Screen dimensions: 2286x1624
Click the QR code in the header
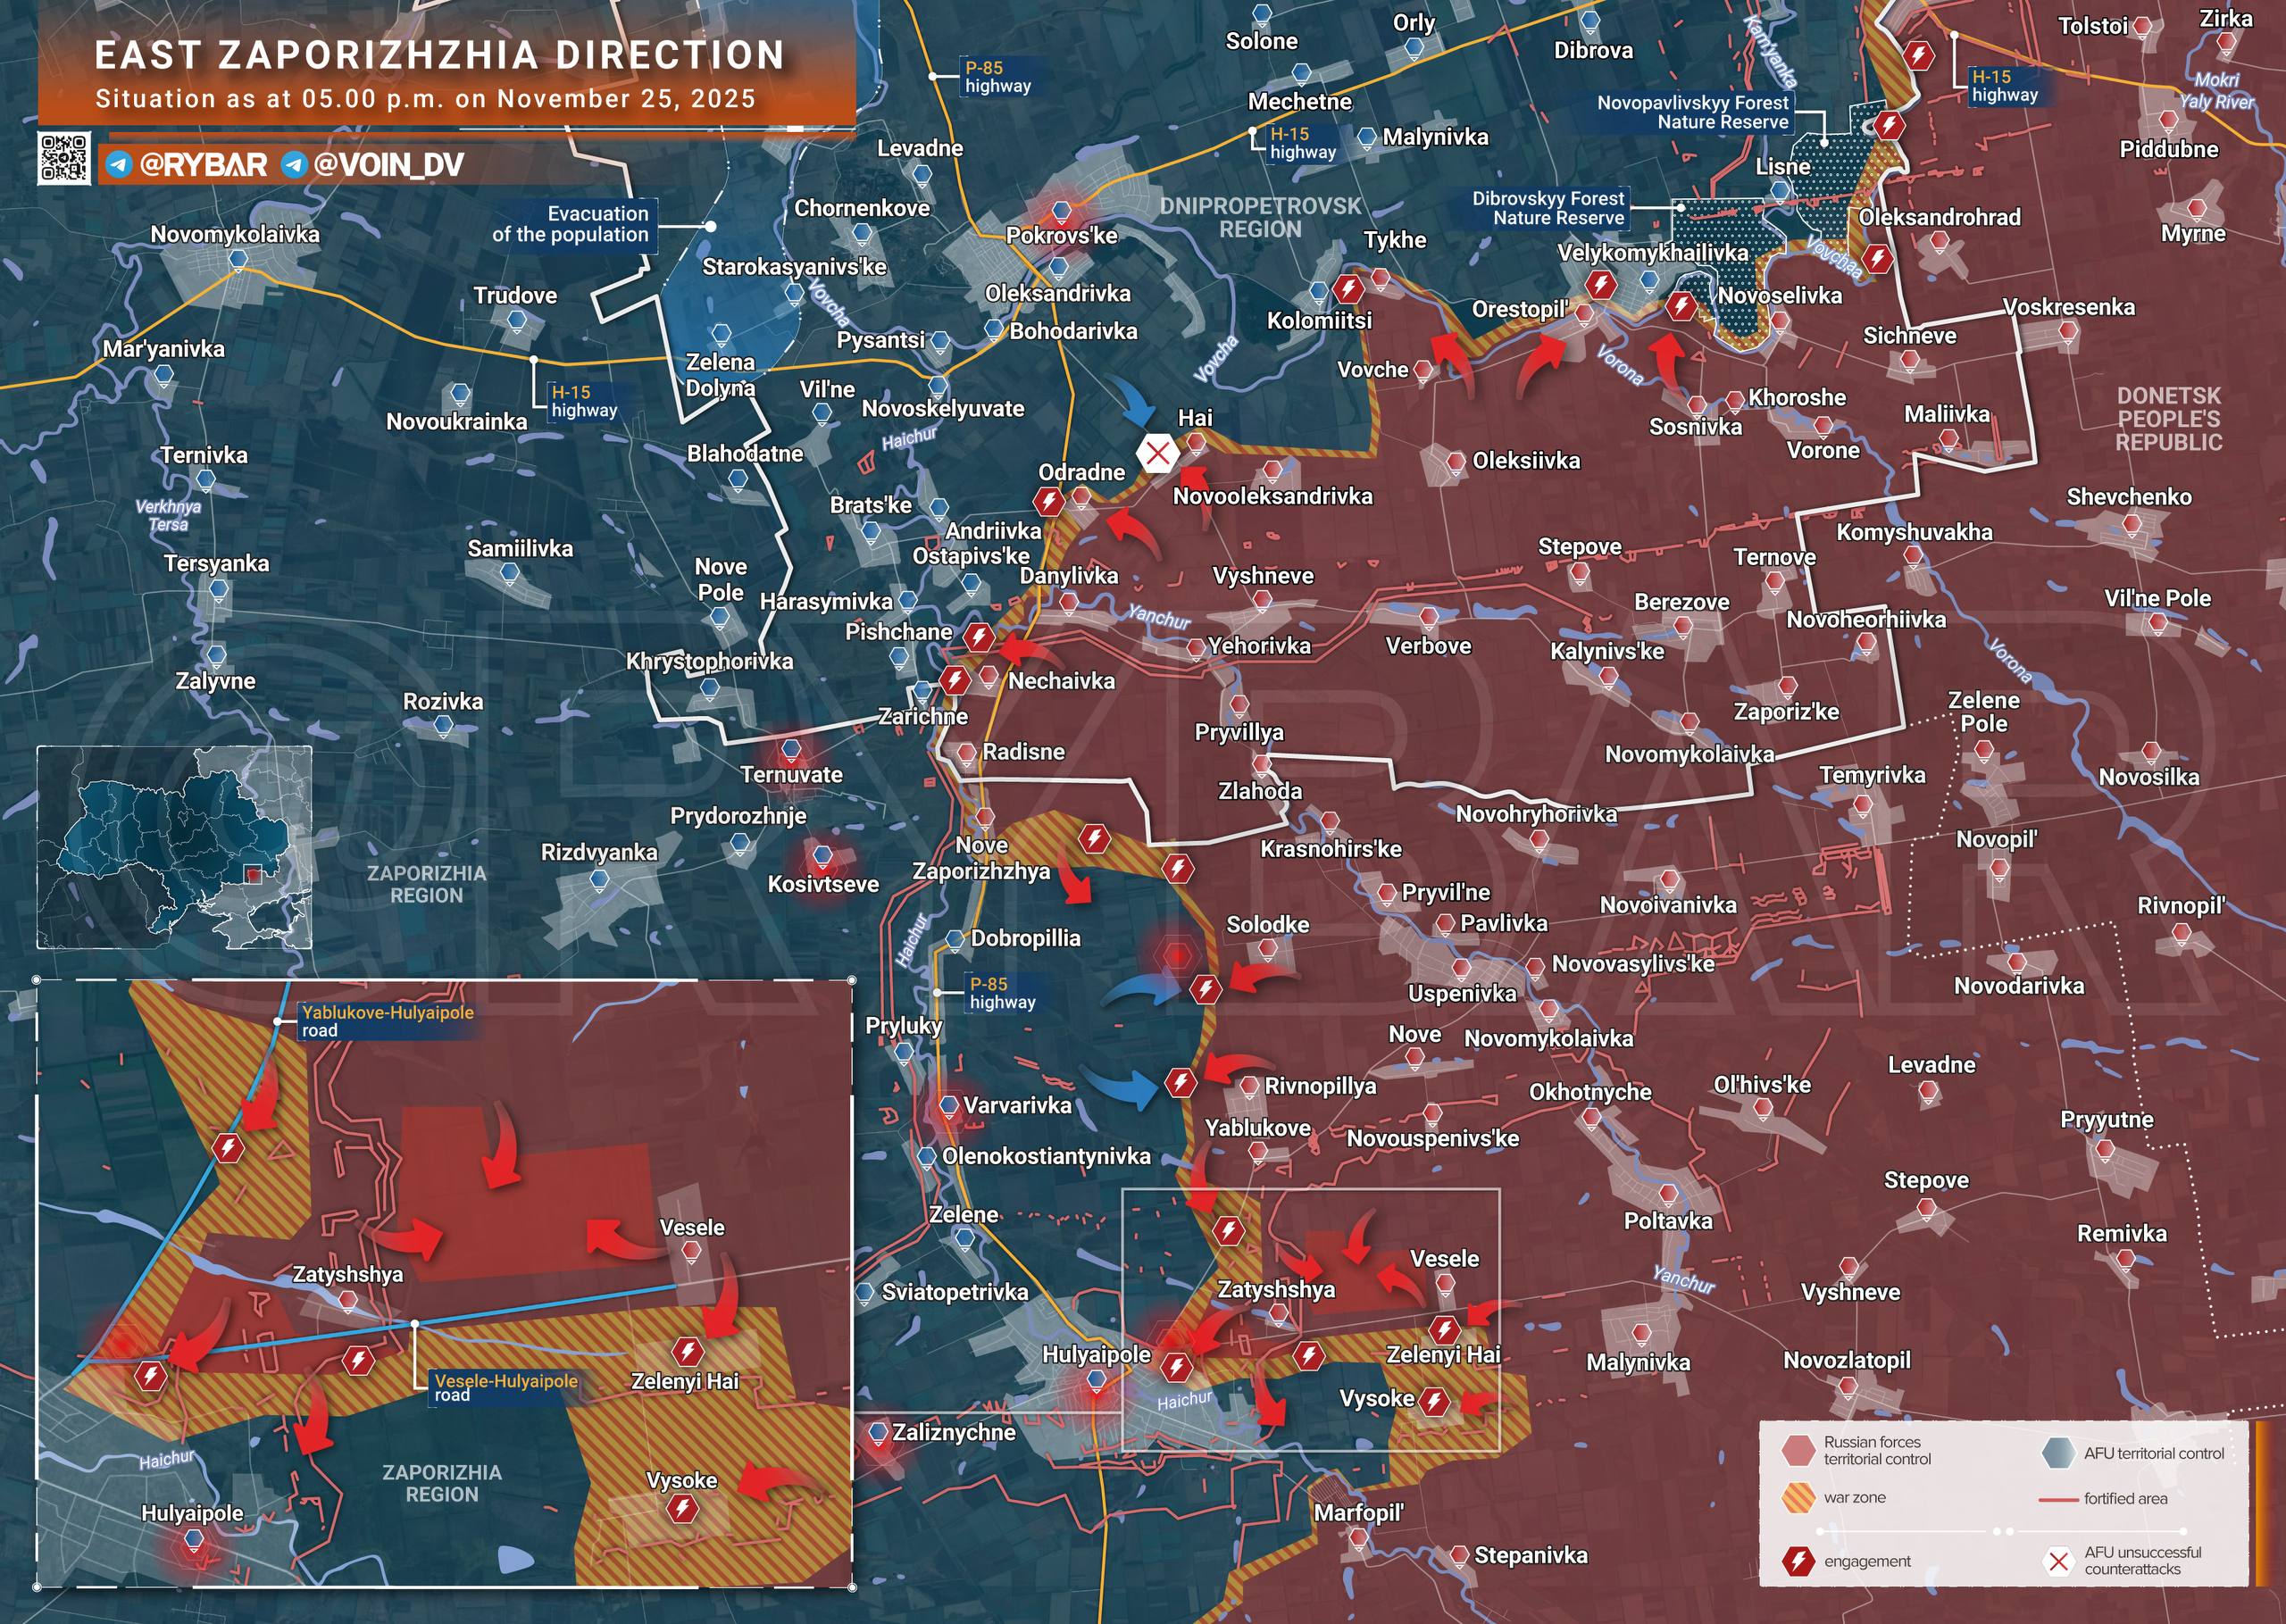[x=64, y=158]
